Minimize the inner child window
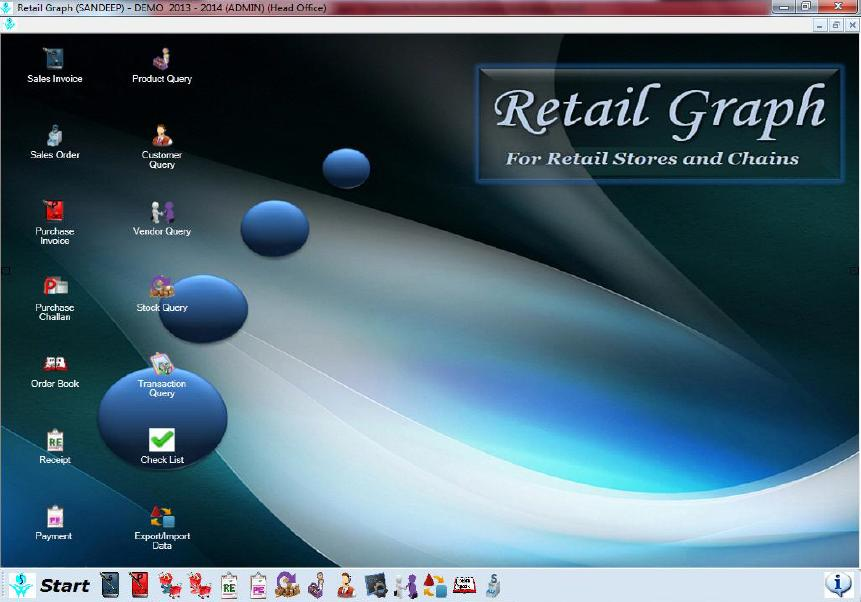This screenshot has height=602, width=861. [x=820, y=25]
